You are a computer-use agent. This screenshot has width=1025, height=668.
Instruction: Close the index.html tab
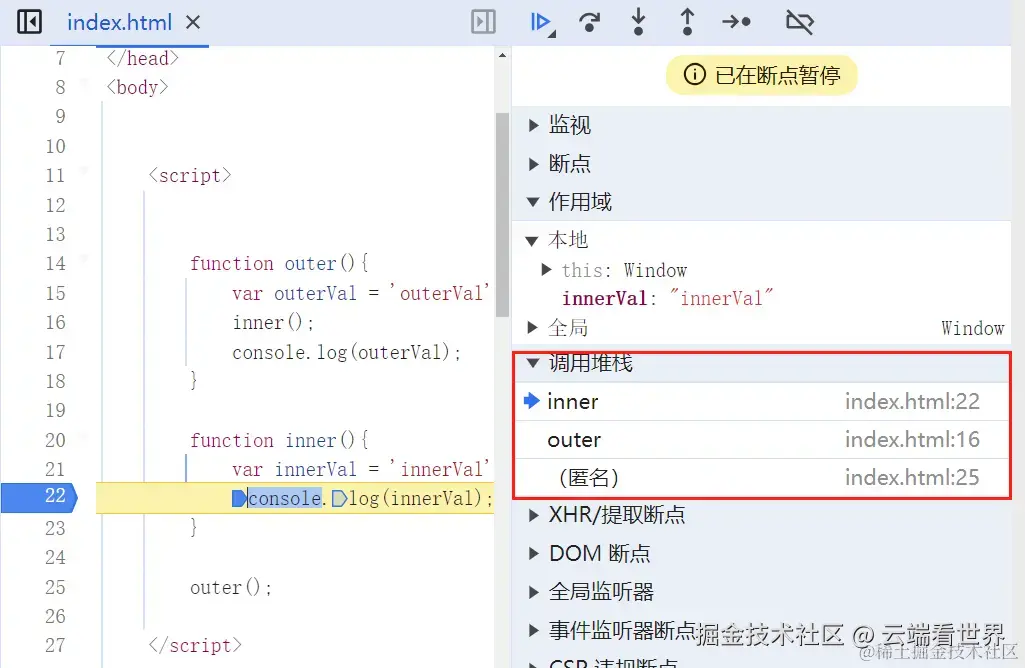coord(193,23)
